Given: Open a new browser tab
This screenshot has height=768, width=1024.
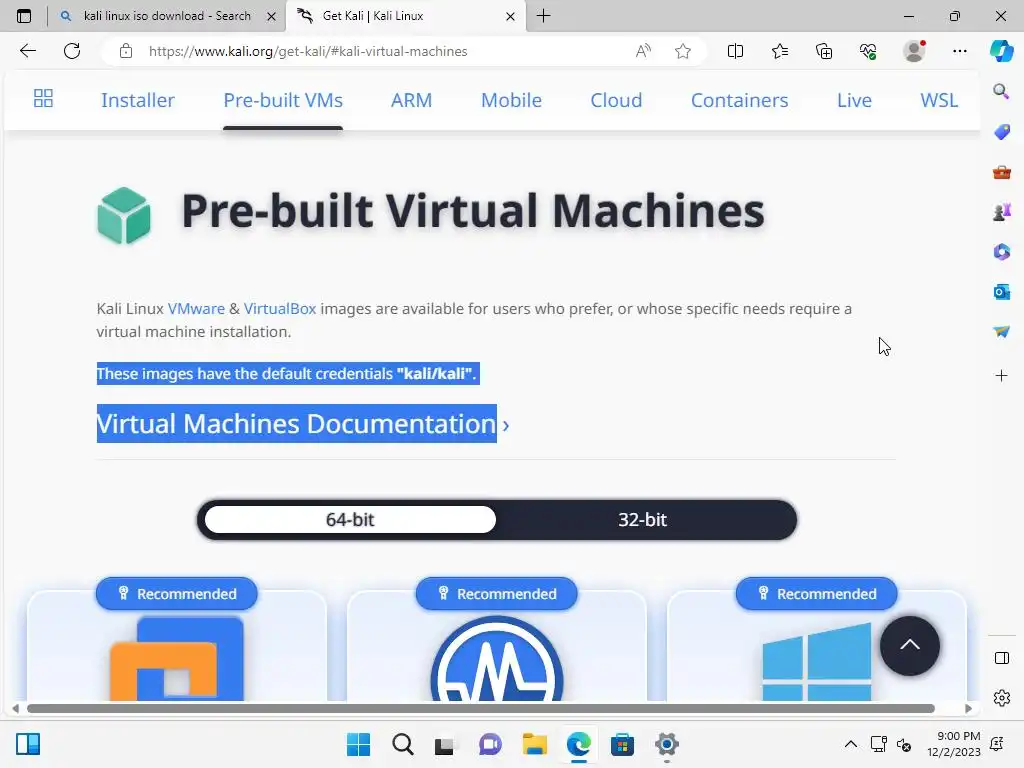Looking at the screenshot, I should pos(543,16).
